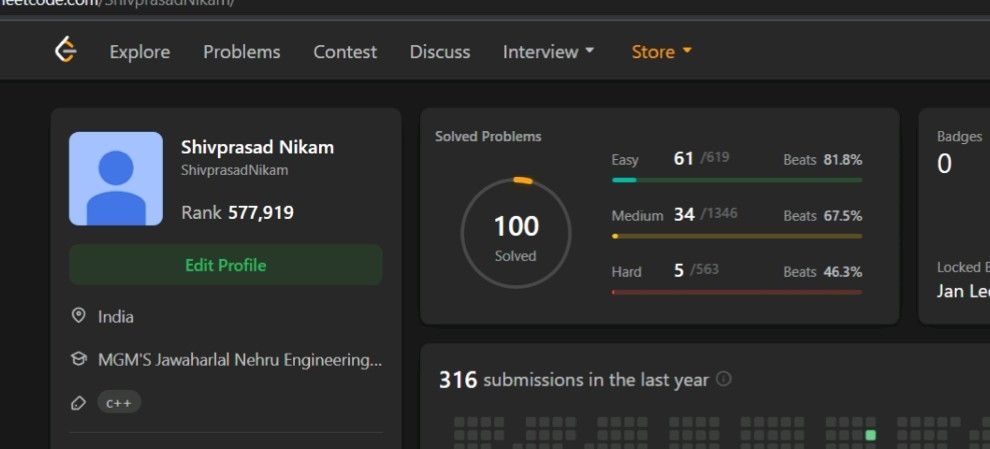
Task: Expand the Interview dropdown menu
Action: [548, 52]
